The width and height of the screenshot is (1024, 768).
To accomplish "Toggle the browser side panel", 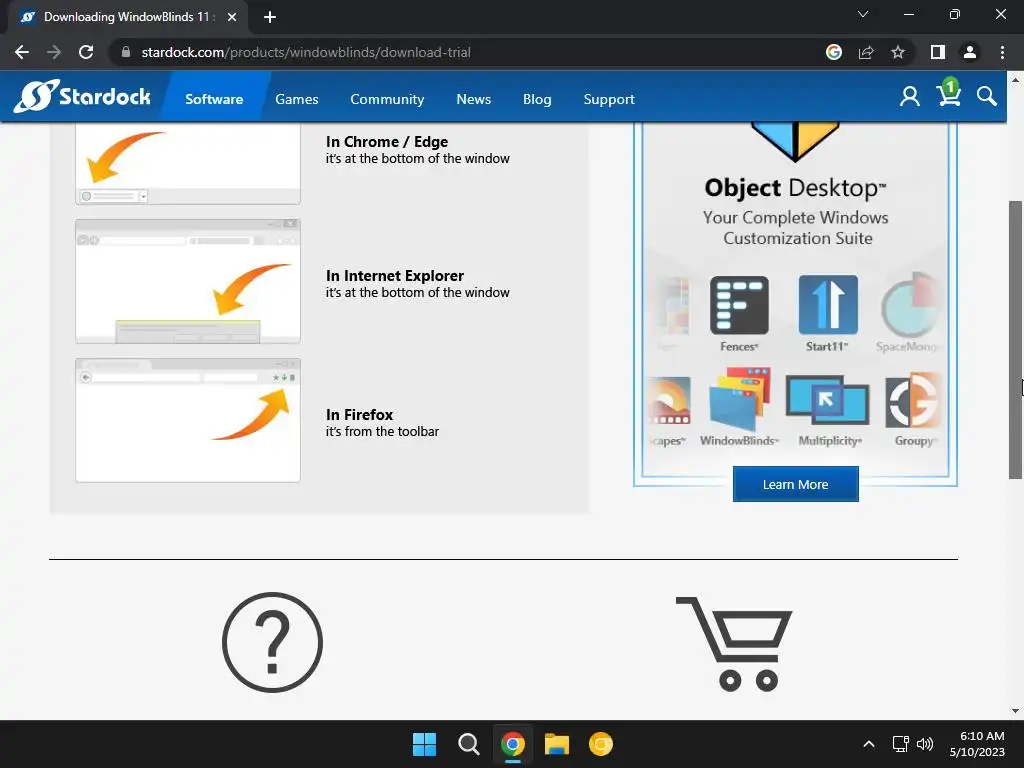I will click(x=938, y=52).
